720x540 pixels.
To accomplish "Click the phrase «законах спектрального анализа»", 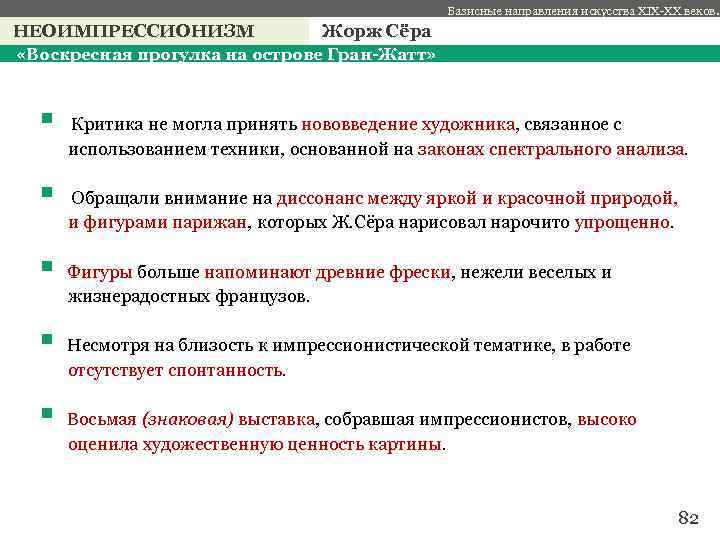I will pos(551,150).
